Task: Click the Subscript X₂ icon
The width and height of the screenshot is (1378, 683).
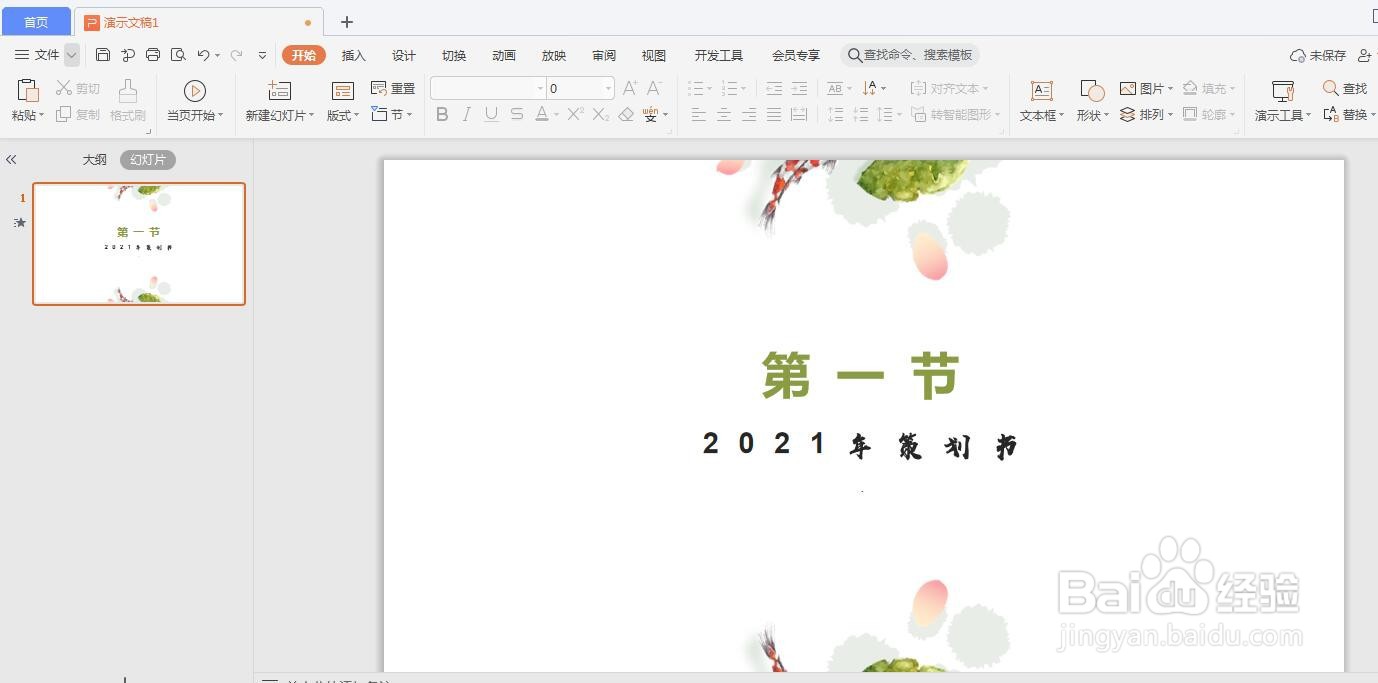Action: pyautogui.click(x=601, y=114)
